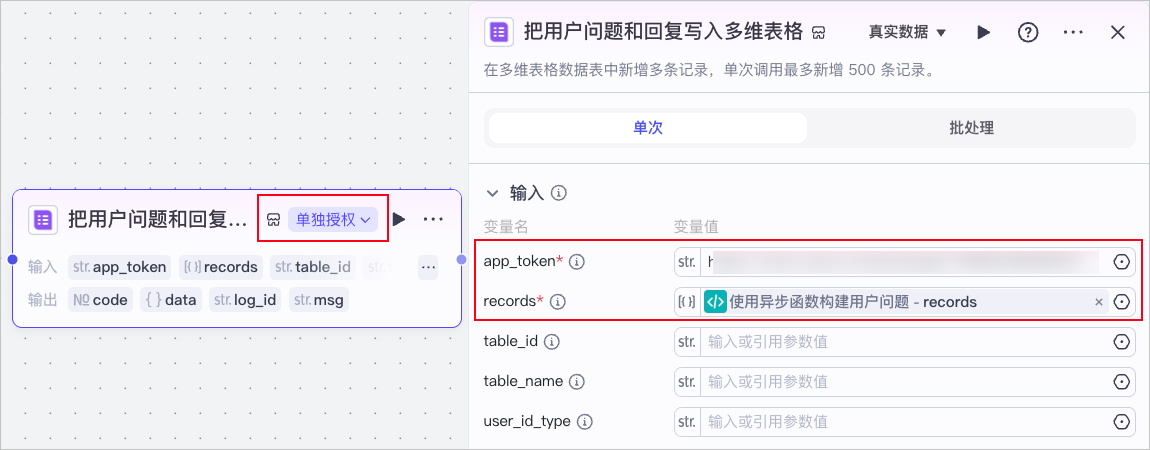Click the table_id input field
The height and width of the screenshot is (450, 1150).
coord(904,342)
